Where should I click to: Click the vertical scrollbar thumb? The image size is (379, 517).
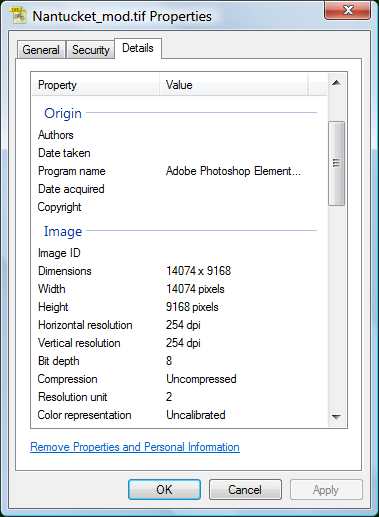(336, 163)
